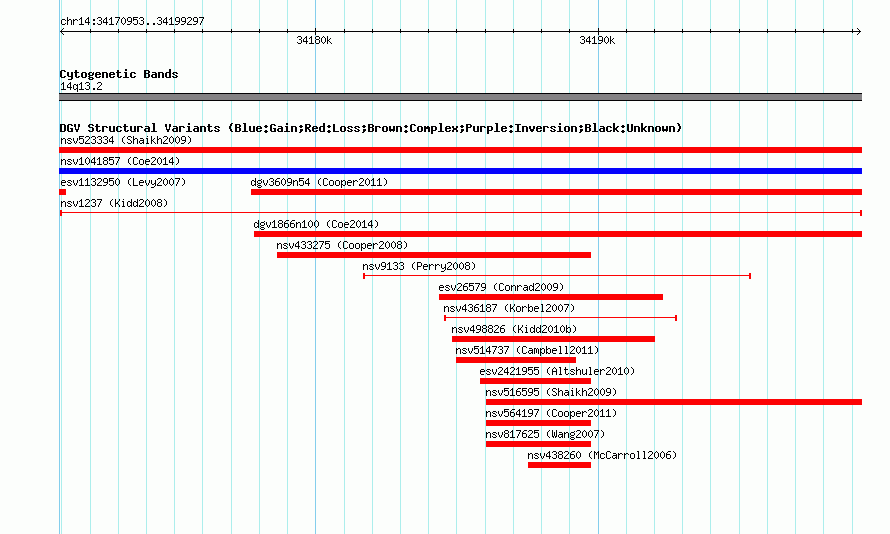The height and width of the screenshot is (534, 890).
Task: Open nsv433275 (Cooper2008) variant label
Action: point(342,245)
